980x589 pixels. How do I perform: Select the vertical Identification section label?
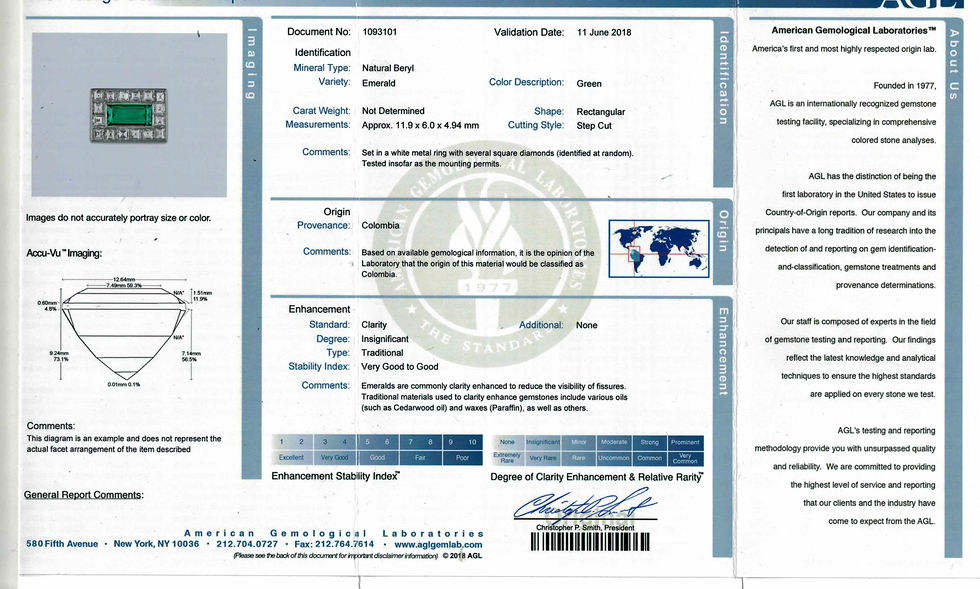[724, 78]
